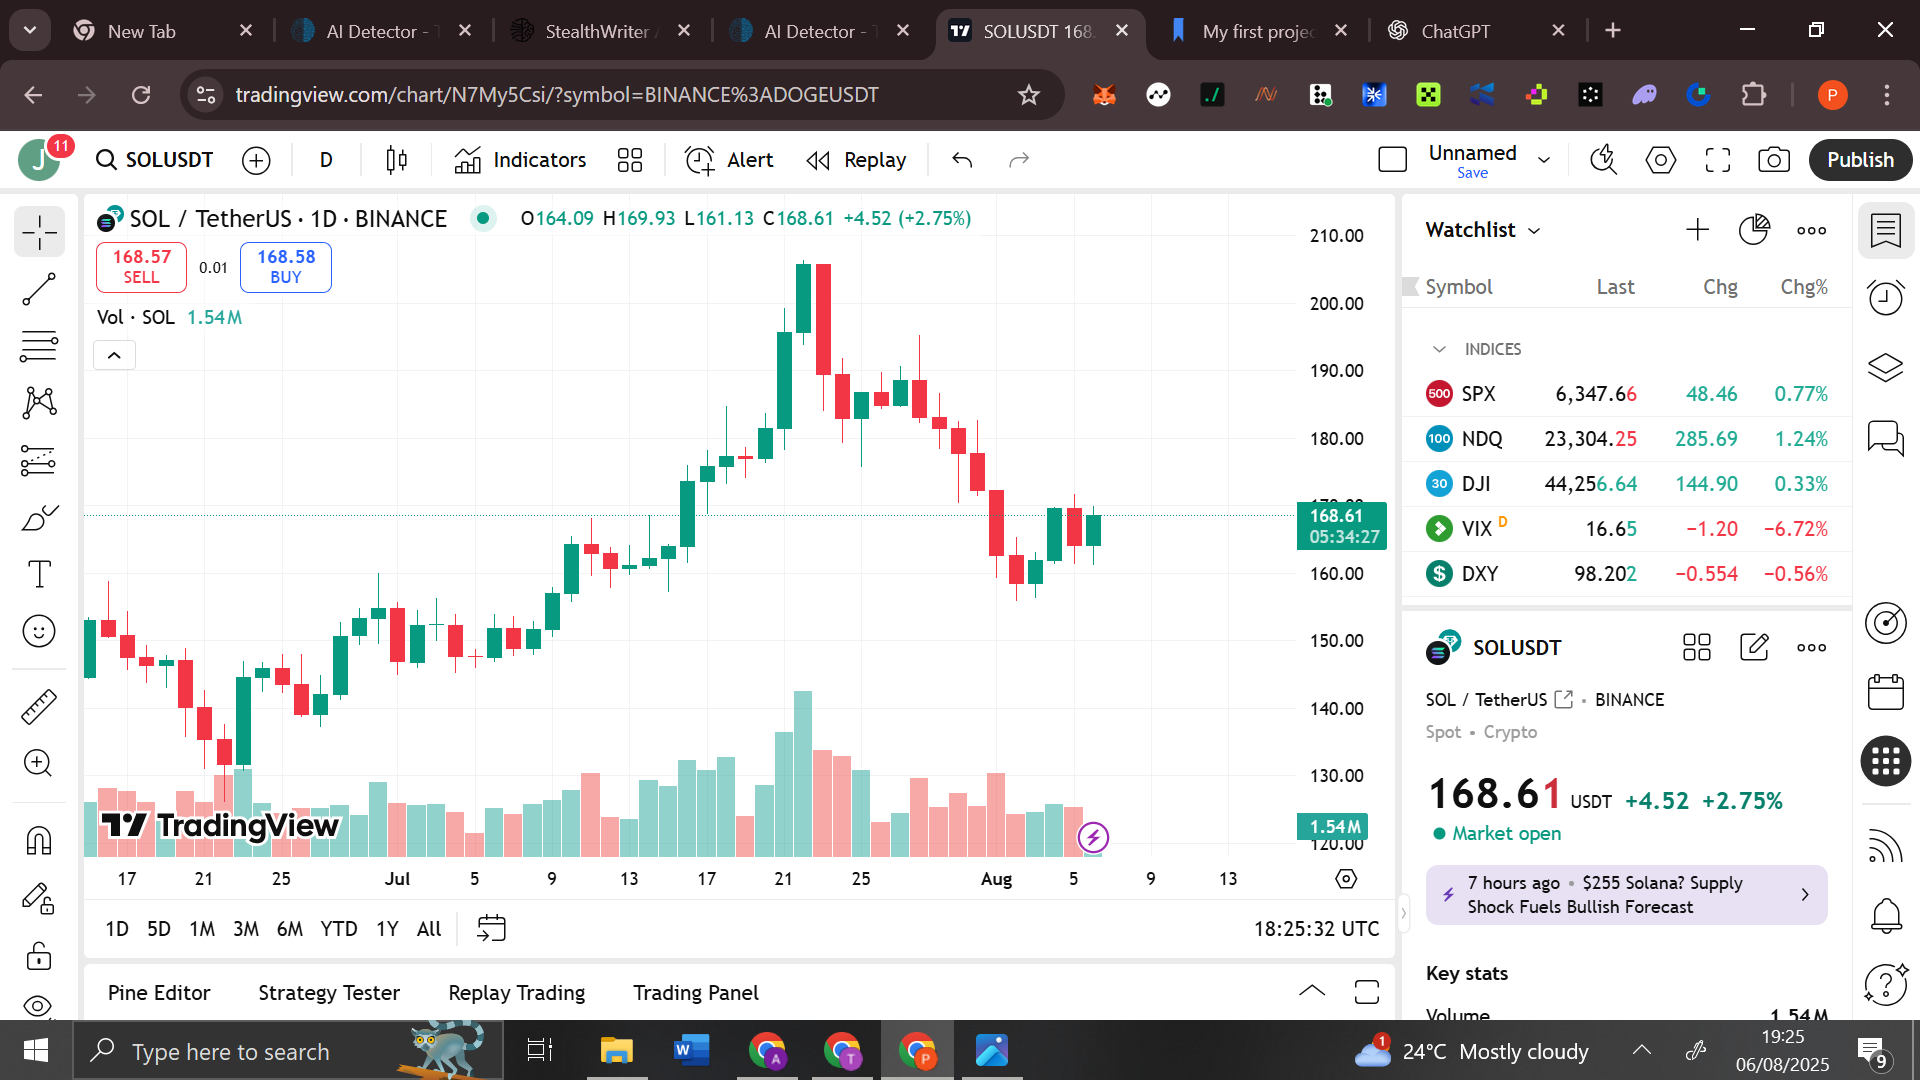Create an Alert for the chart

[729, 160]
